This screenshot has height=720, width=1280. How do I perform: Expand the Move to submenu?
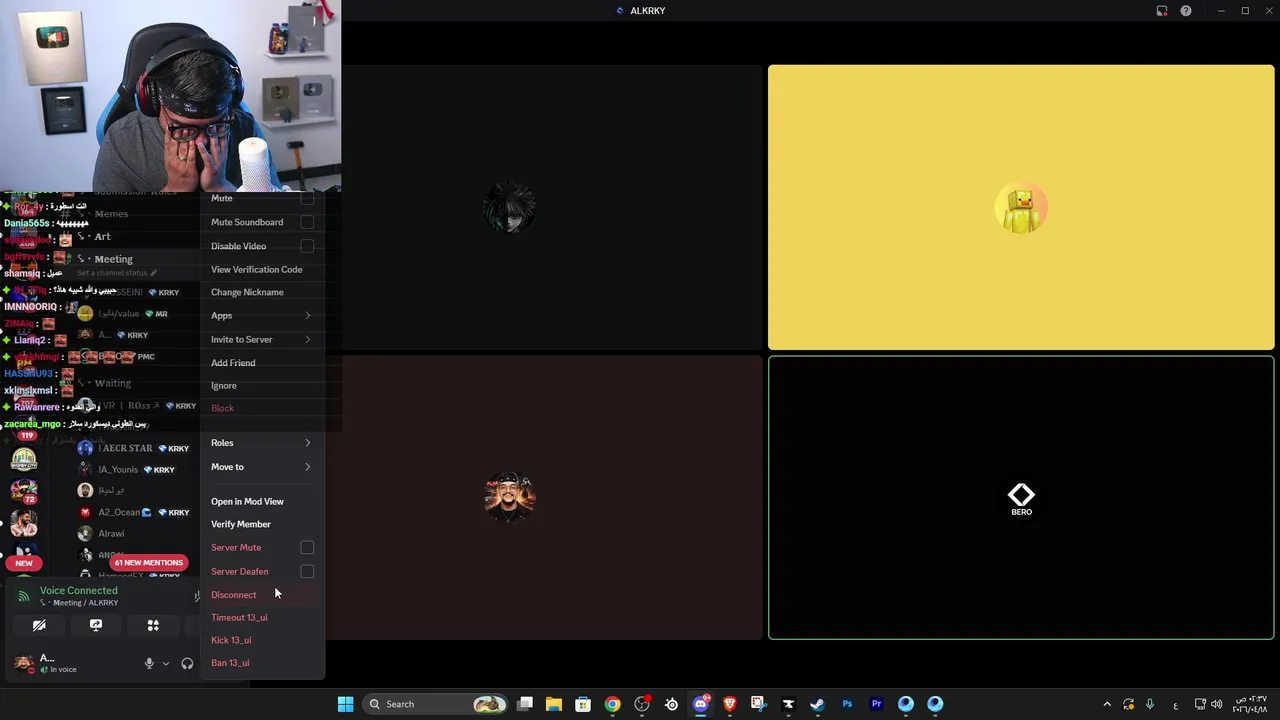coord(262,467)
